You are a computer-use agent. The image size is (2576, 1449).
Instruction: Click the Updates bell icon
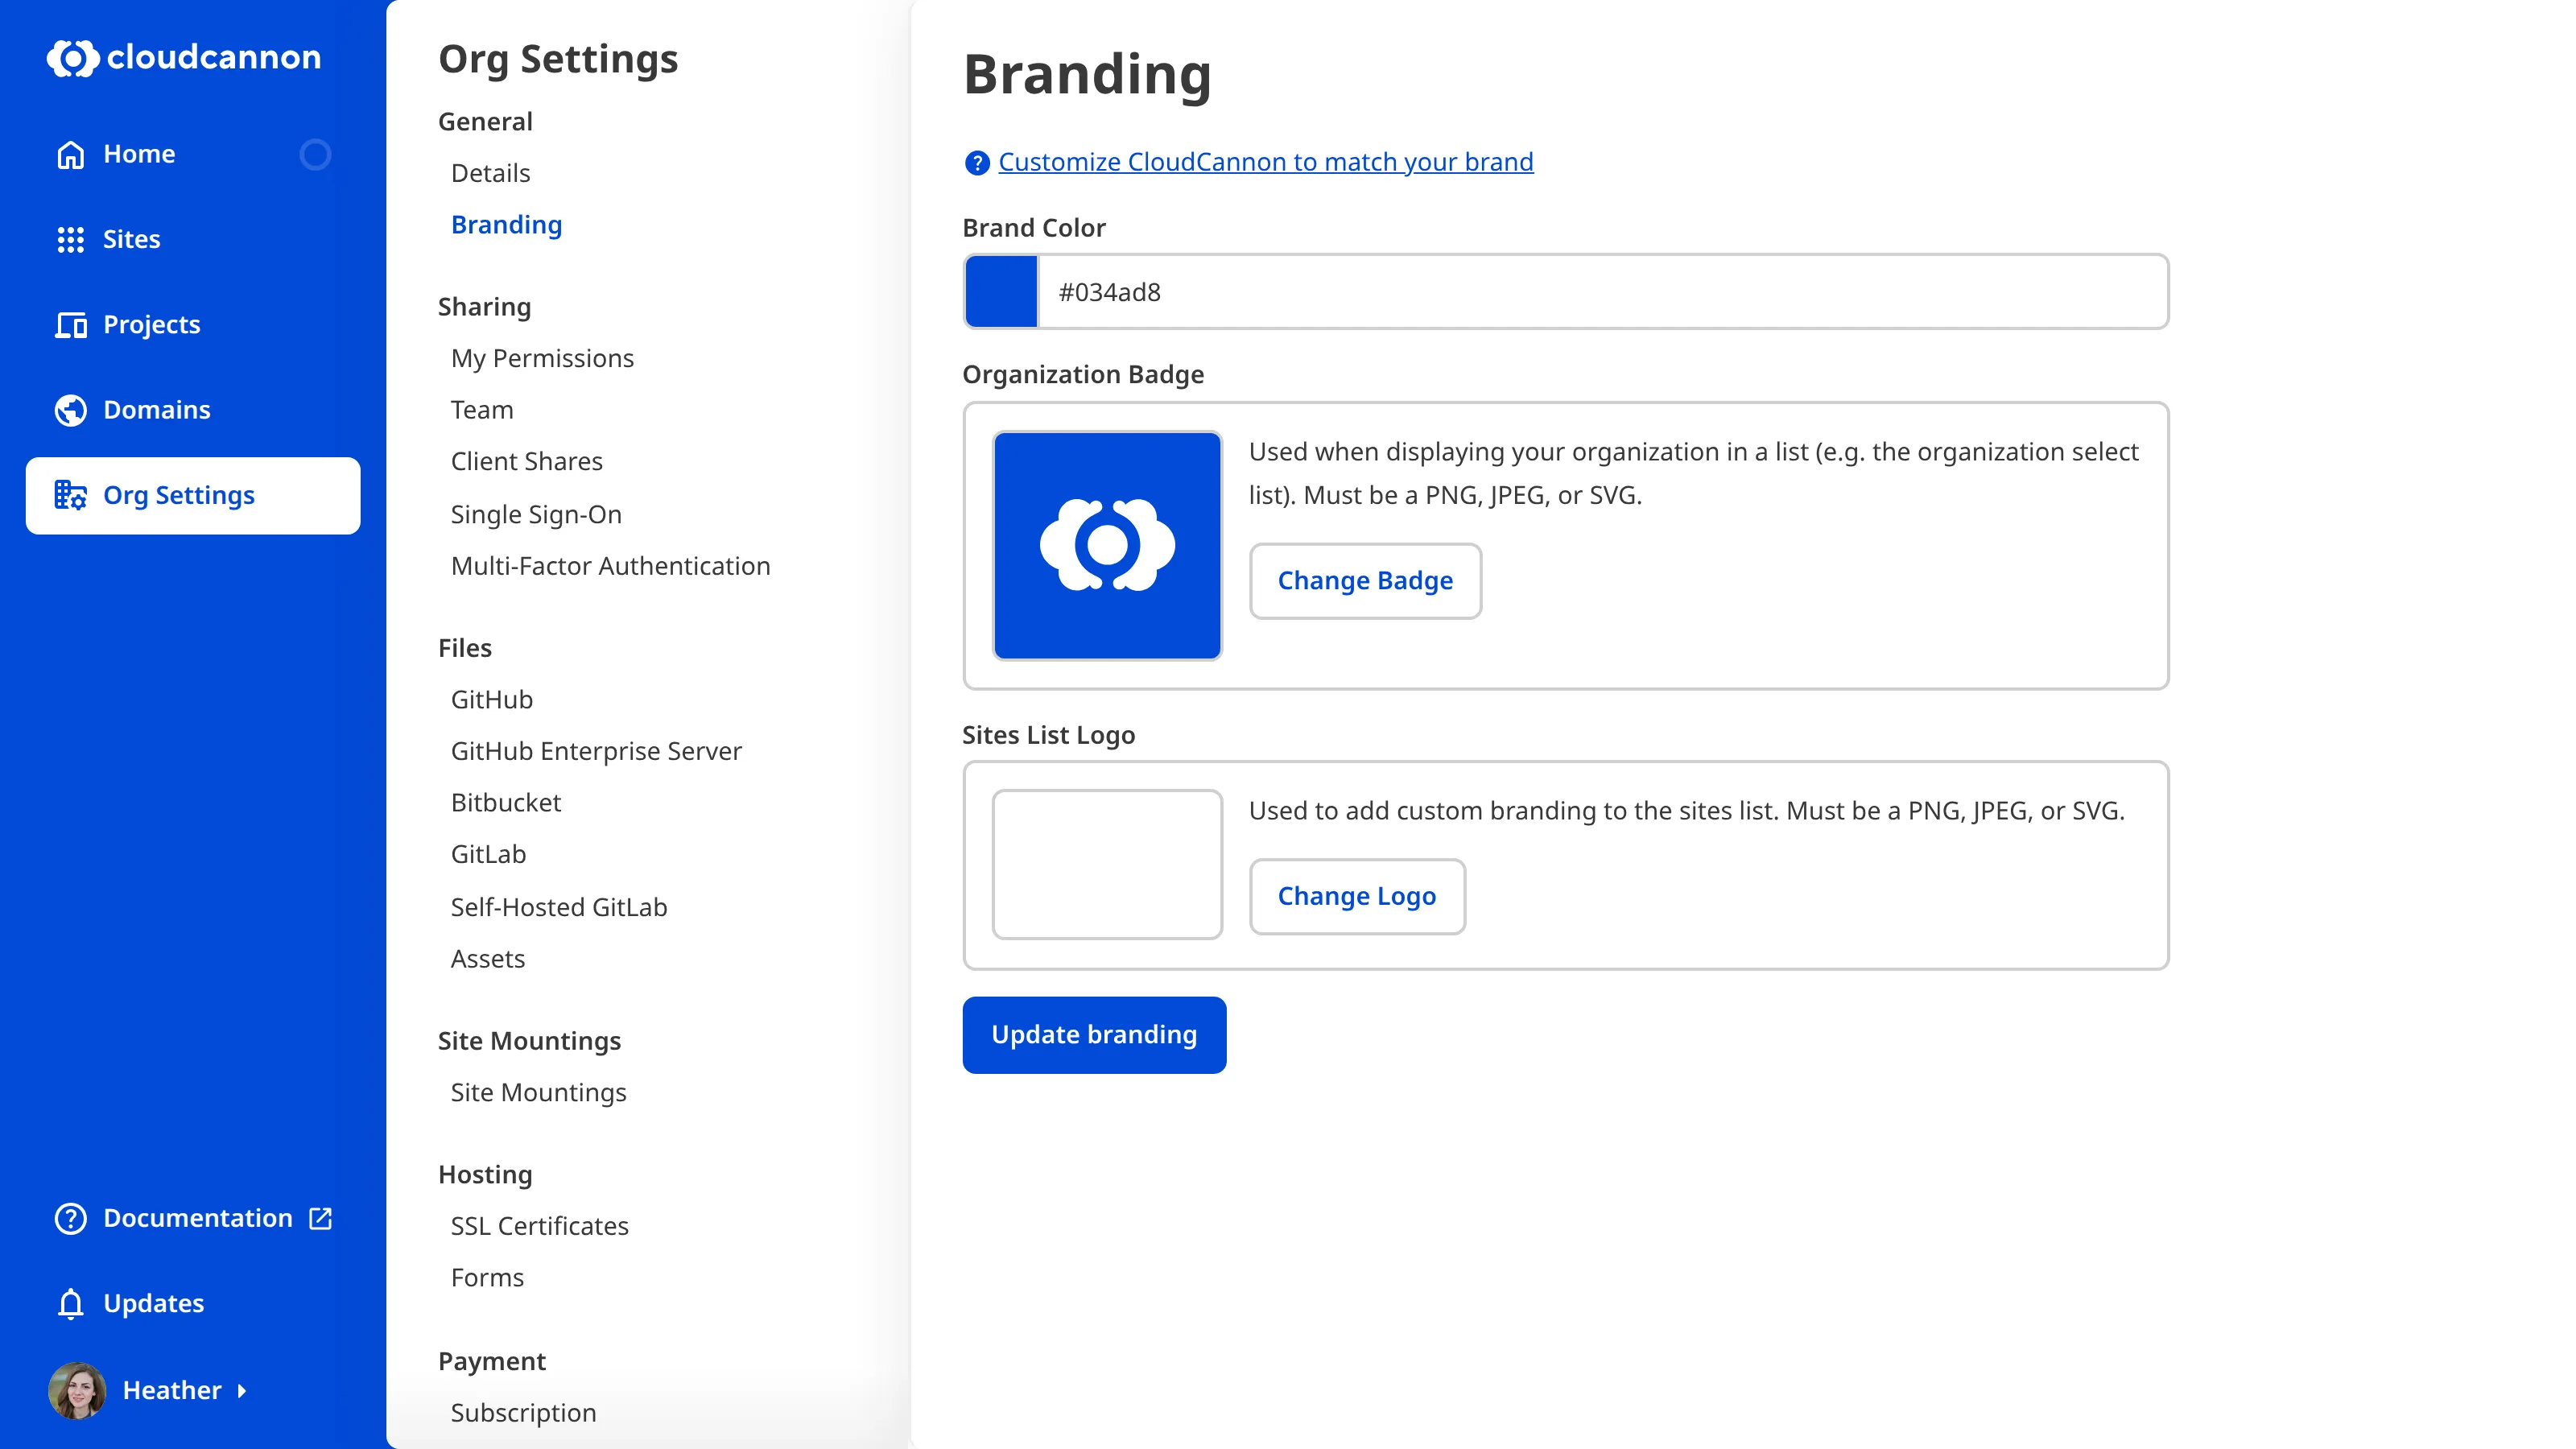pyautogui.click(x=70, y=1303)
